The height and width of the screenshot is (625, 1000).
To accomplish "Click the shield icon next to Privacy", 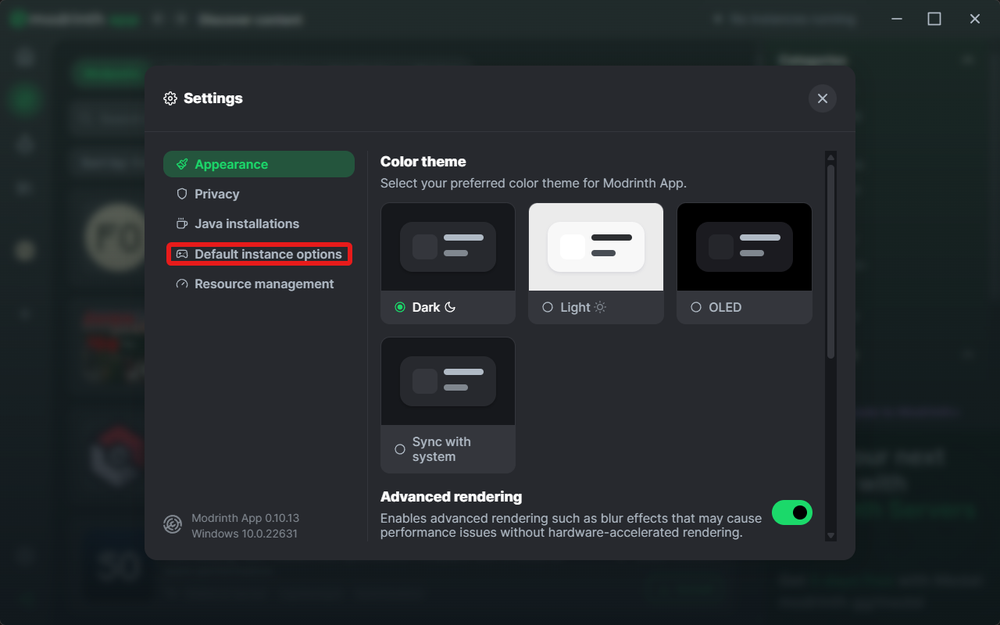I will click(x=182, y=194).
